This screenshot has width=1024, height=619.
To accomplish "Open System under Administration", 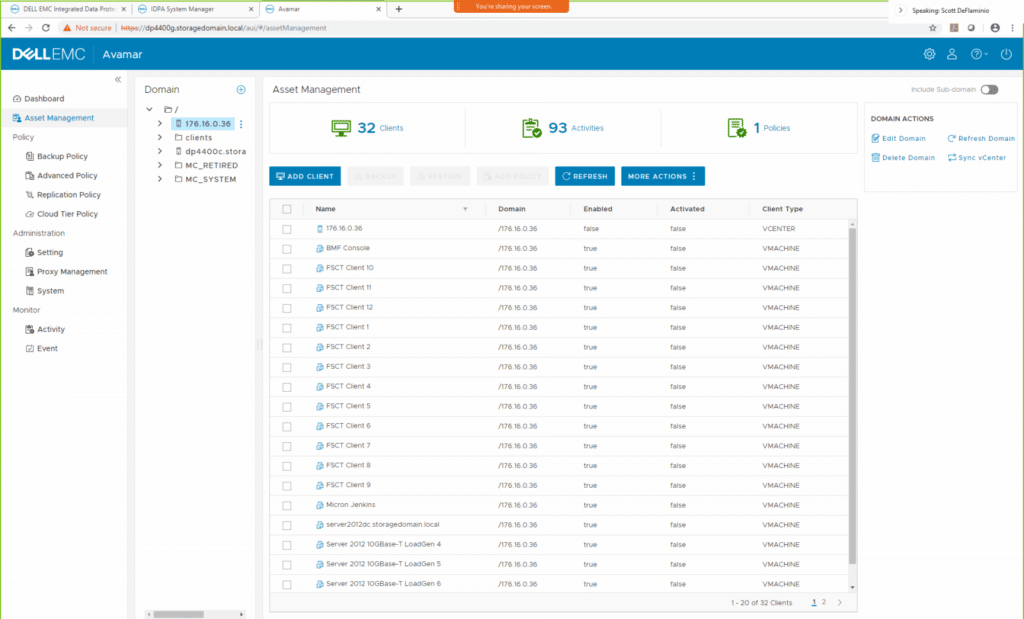I will (x=50, y=291).
